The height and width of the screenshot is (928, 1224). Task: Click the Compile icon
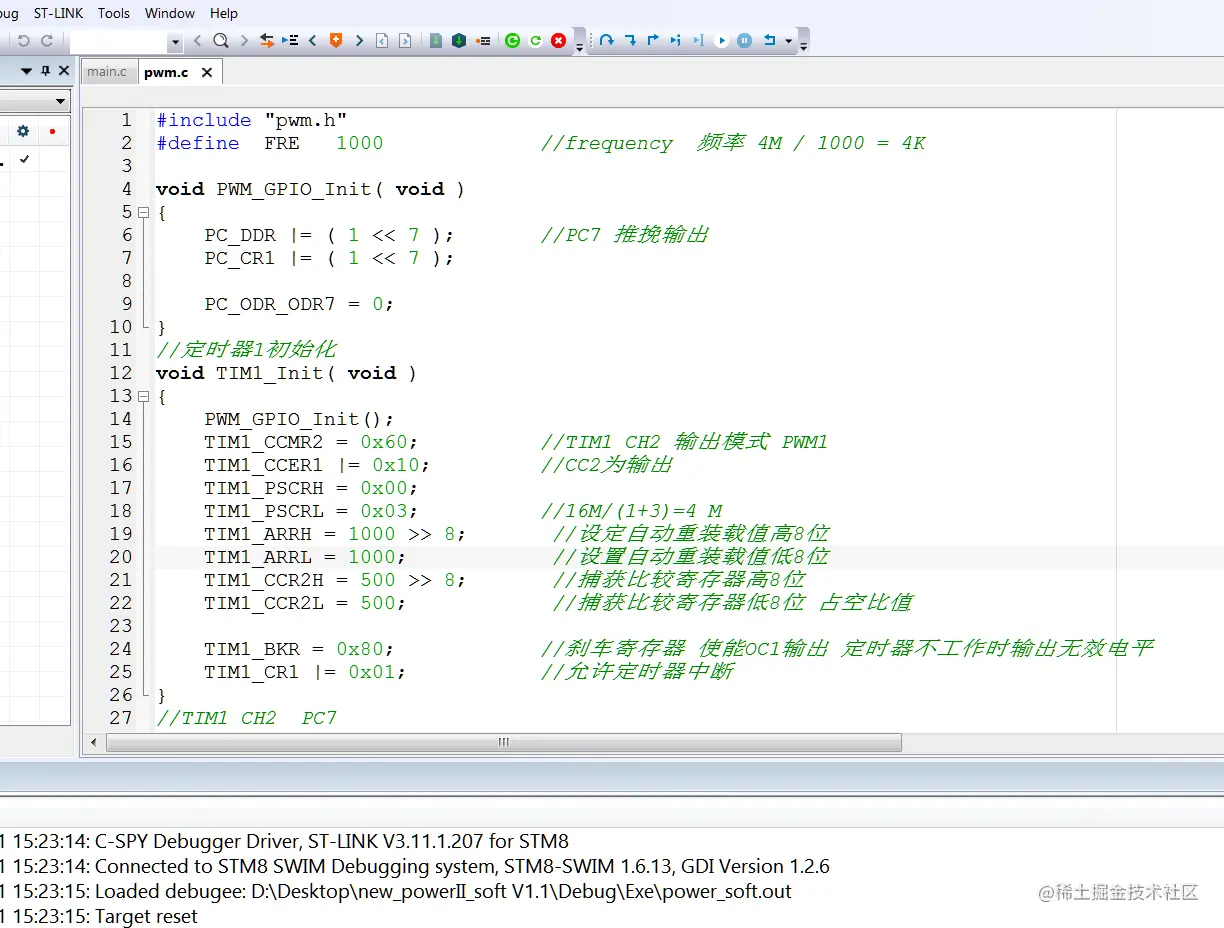click(436, 41)
